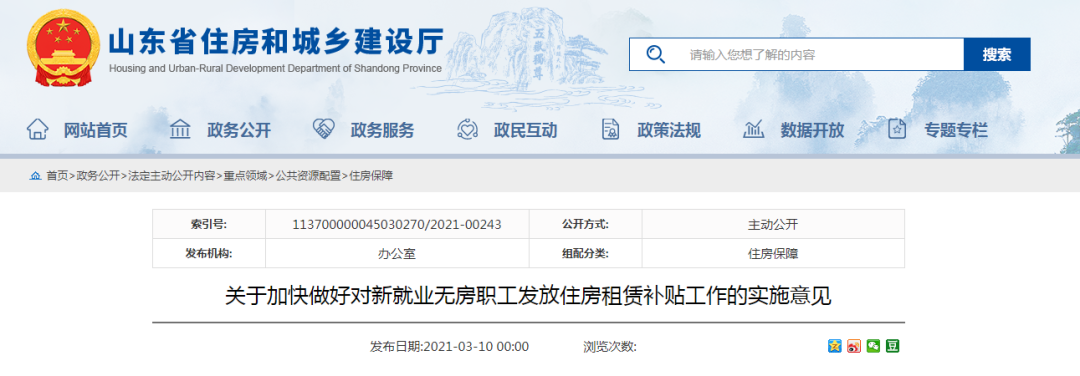Image resolution: width=1080 pixels, height=376 pixels.
Task: Click the handshake heart icon for 政务服务
Action: tap(324, 129)
